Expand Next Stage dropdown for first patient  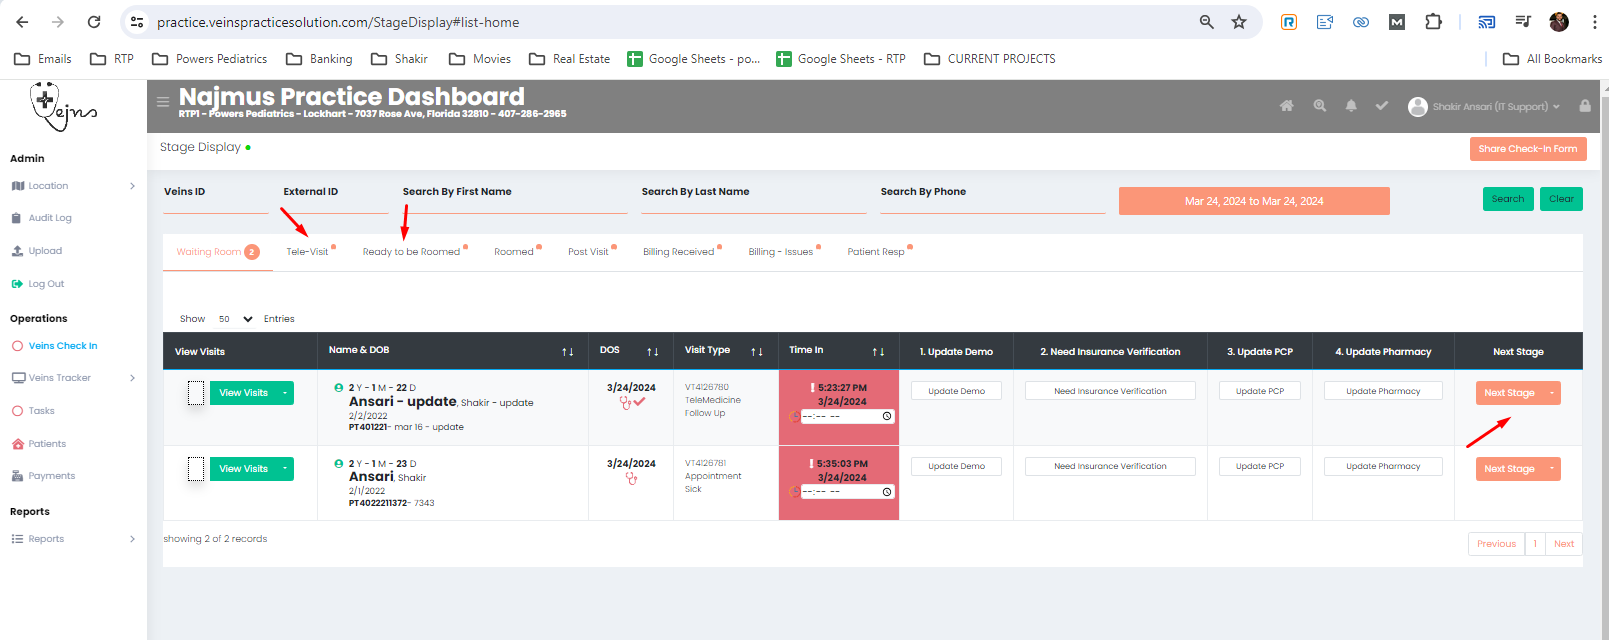(1552, 393)
